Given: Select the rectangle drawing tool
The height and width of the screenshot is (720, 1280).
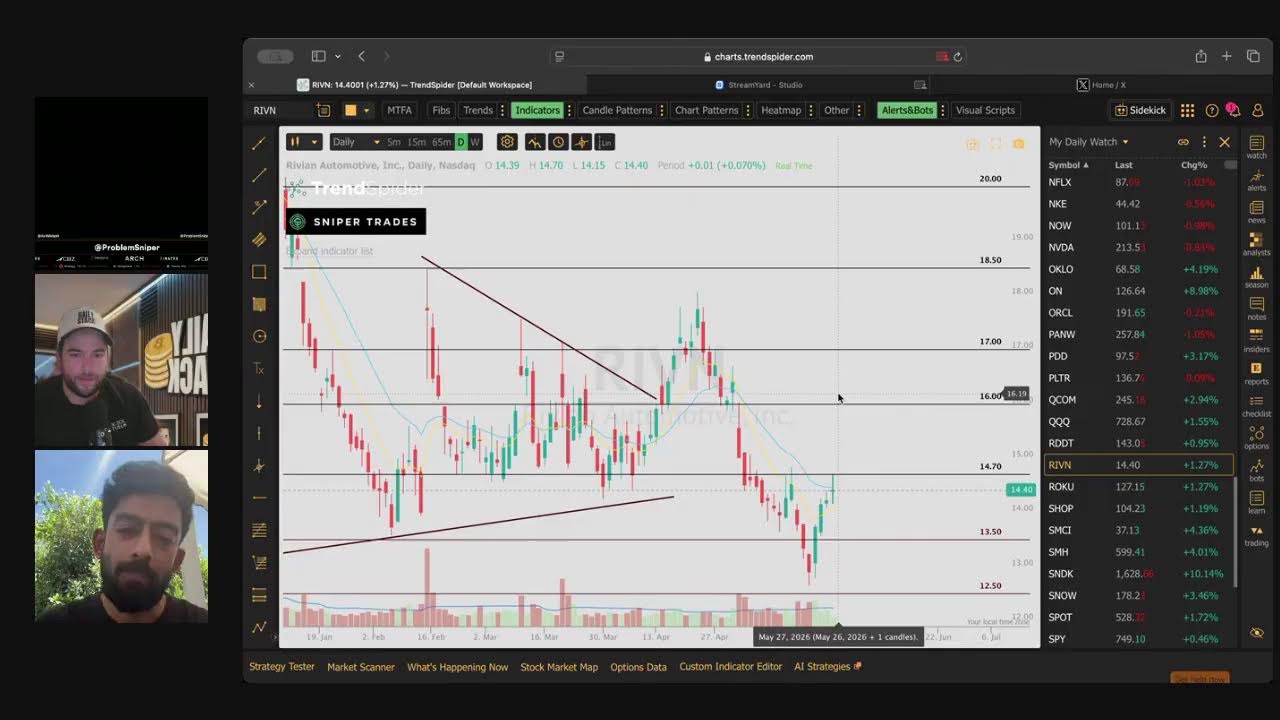Looking at the screenshot, I should [x=260, y=272].
